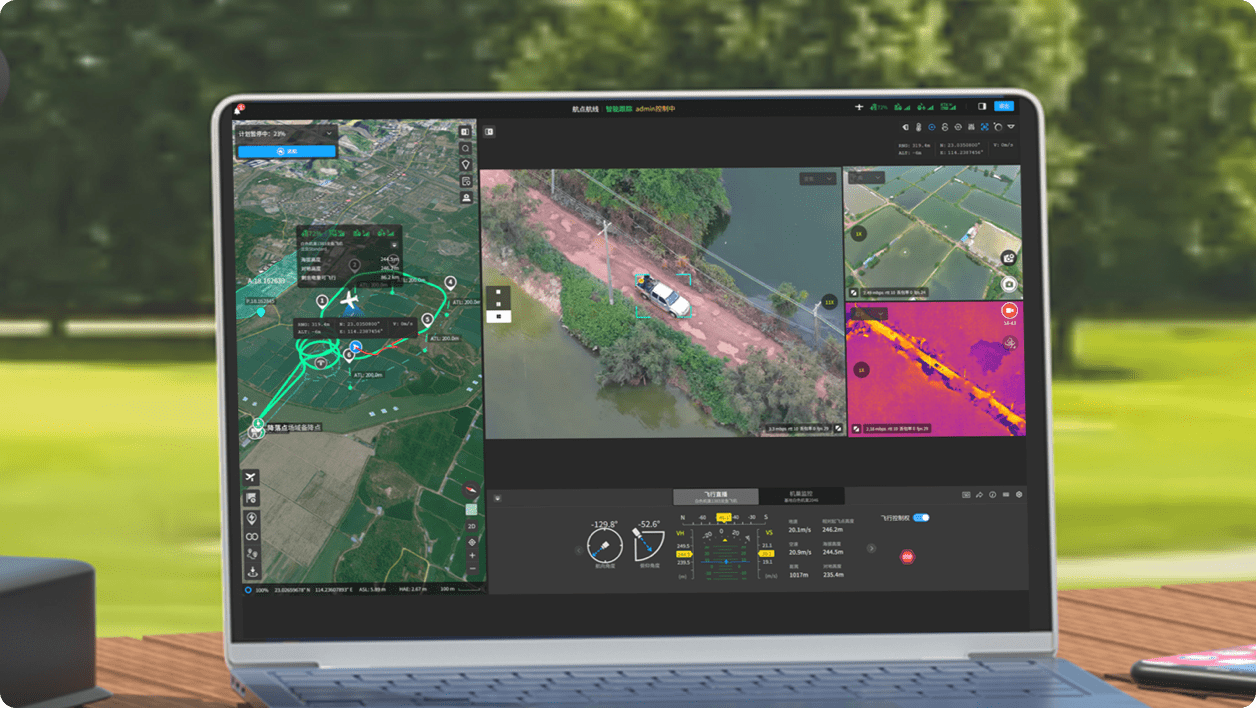Click the location pin icon in map toolbar
This screenshot has width=1256, height=708.
pos(251,518)
